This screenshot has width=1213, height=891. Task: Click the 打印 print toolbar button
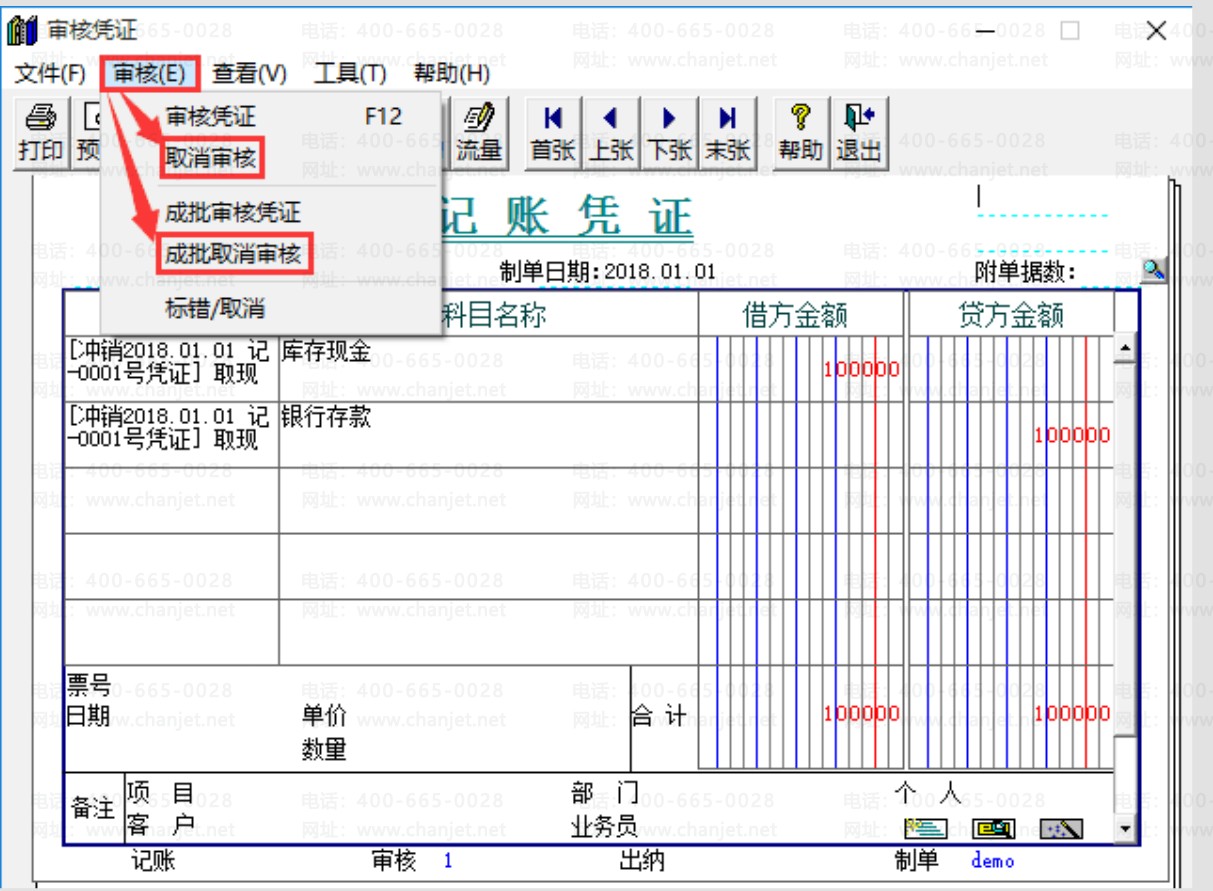tap(41, 133)
